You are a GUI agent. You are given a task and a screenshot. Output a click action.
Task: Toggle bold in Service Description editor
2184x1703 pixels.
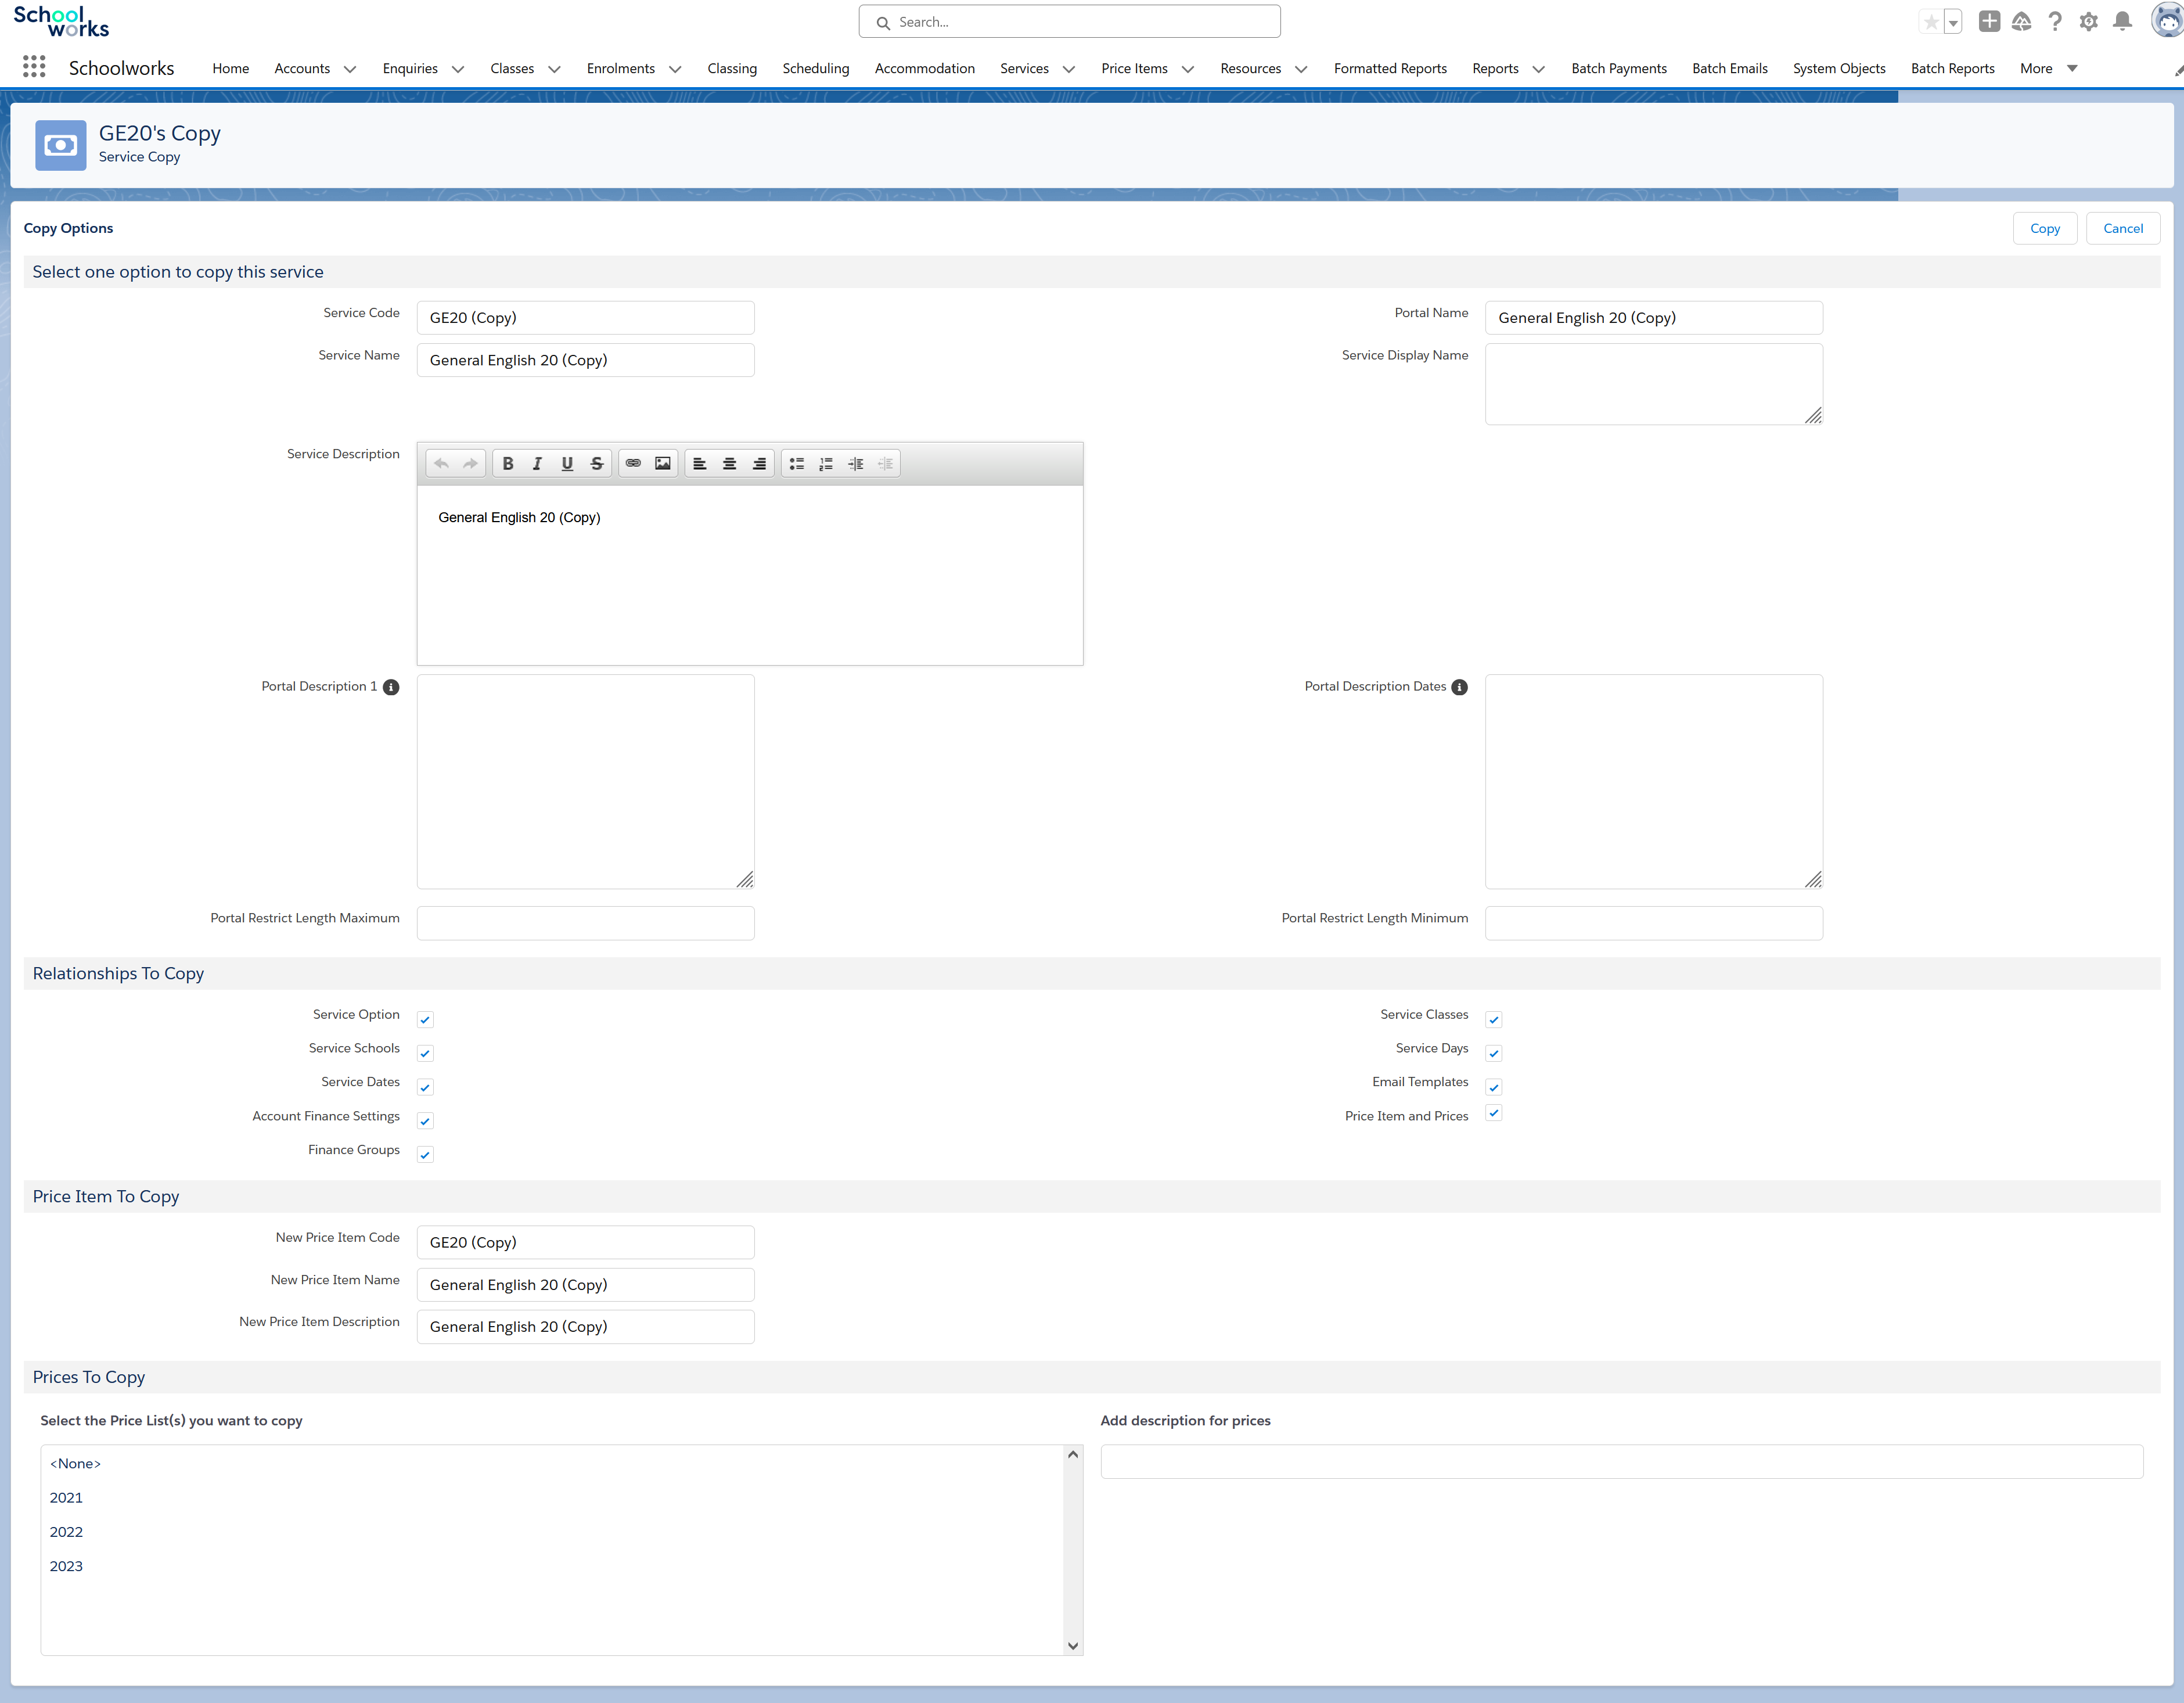pos(508,463)
